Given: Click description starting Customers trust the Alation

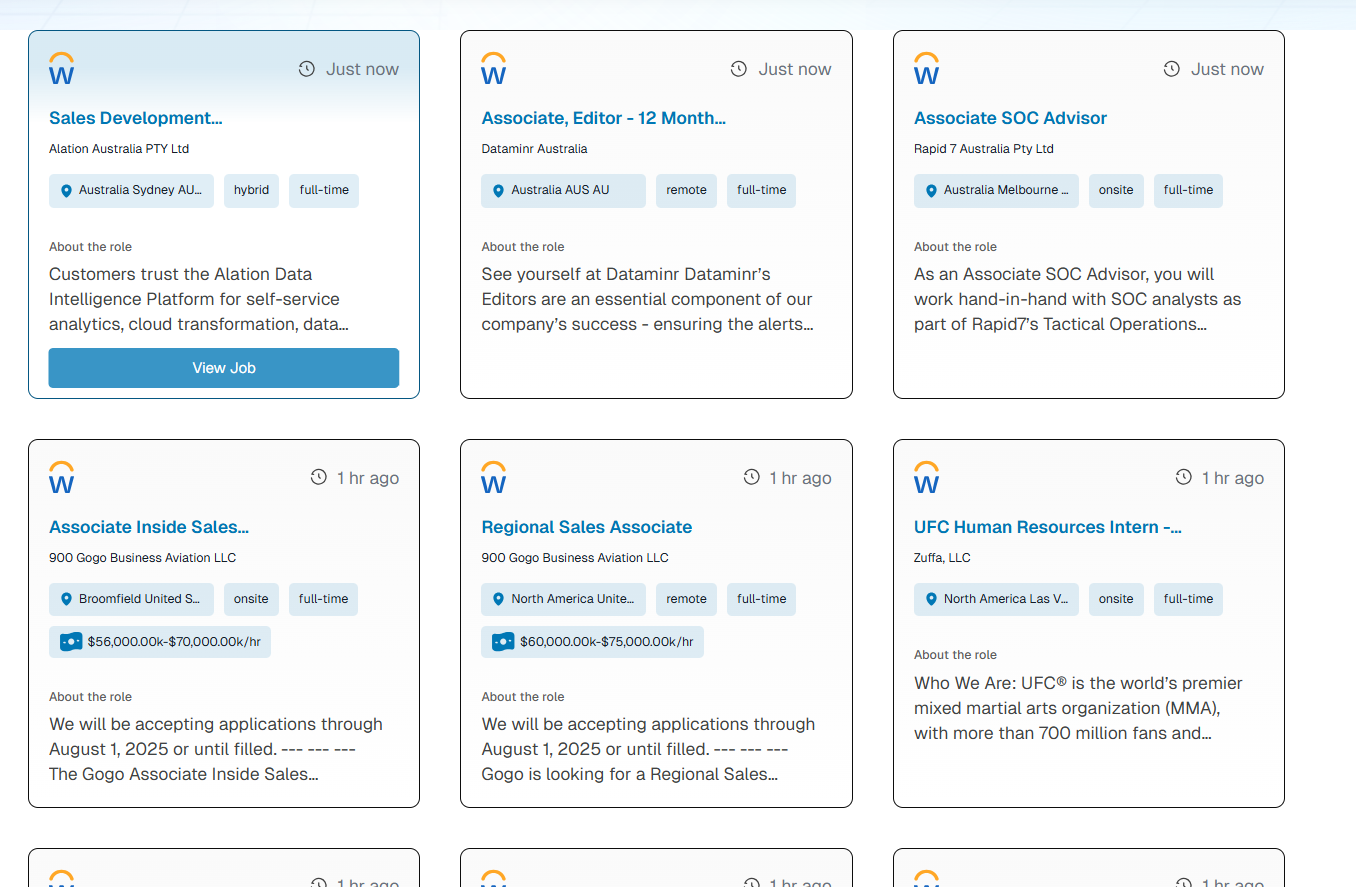Looking at the screenshot, I should [199, 299].
